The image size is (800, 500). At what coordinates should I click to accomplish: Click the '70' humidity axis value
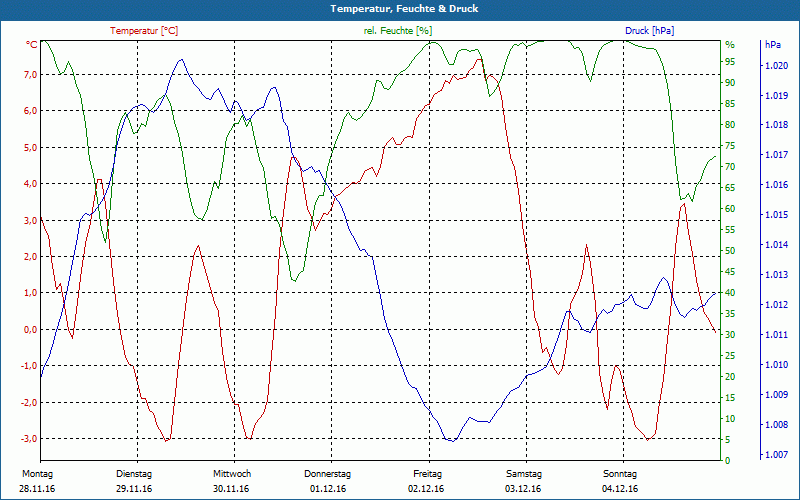pos(730,167)
